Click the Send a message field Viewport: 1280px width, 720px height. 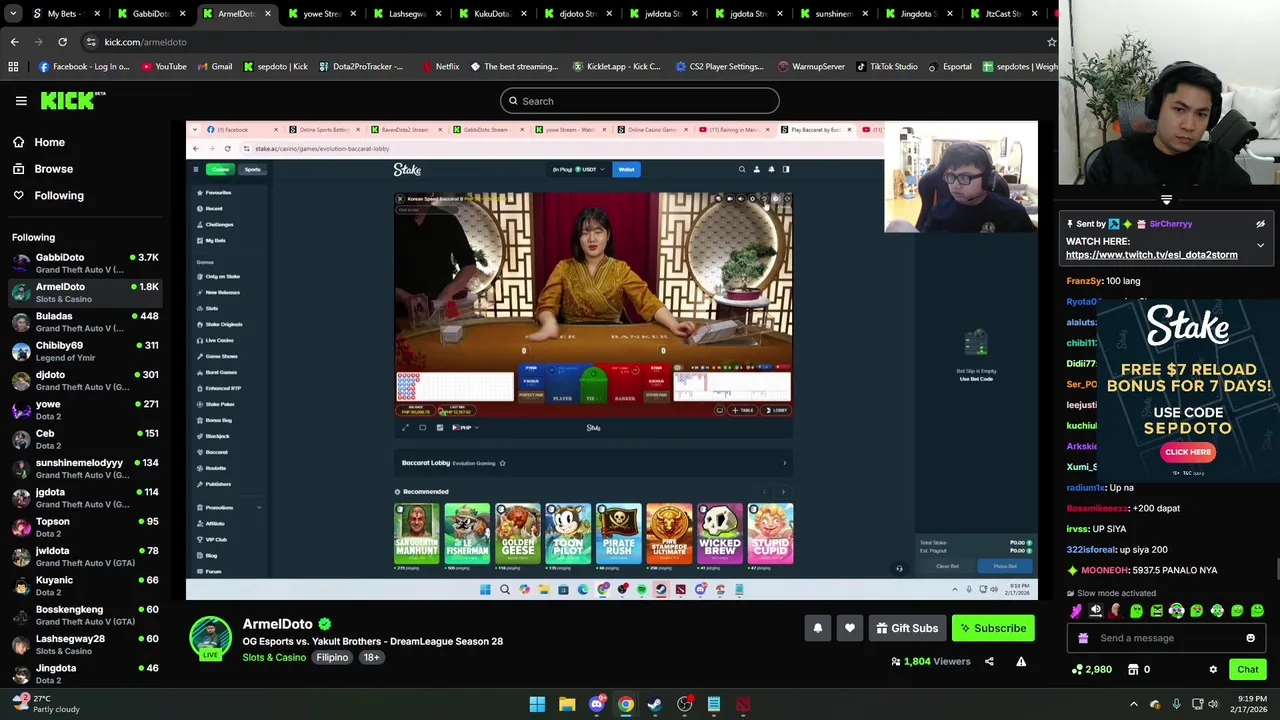[1165, 638]
